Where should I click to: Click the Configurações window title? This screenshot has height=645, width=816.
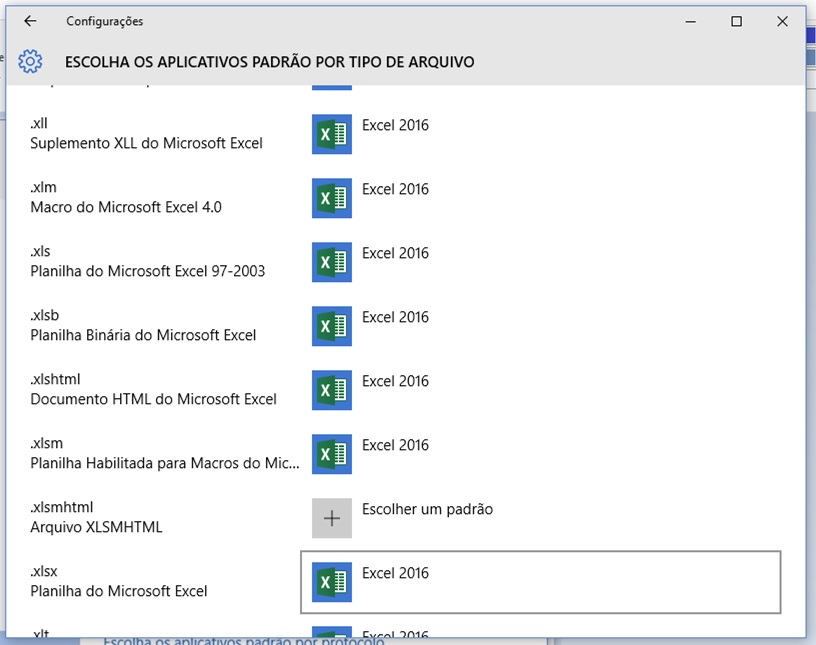point(105,21)
